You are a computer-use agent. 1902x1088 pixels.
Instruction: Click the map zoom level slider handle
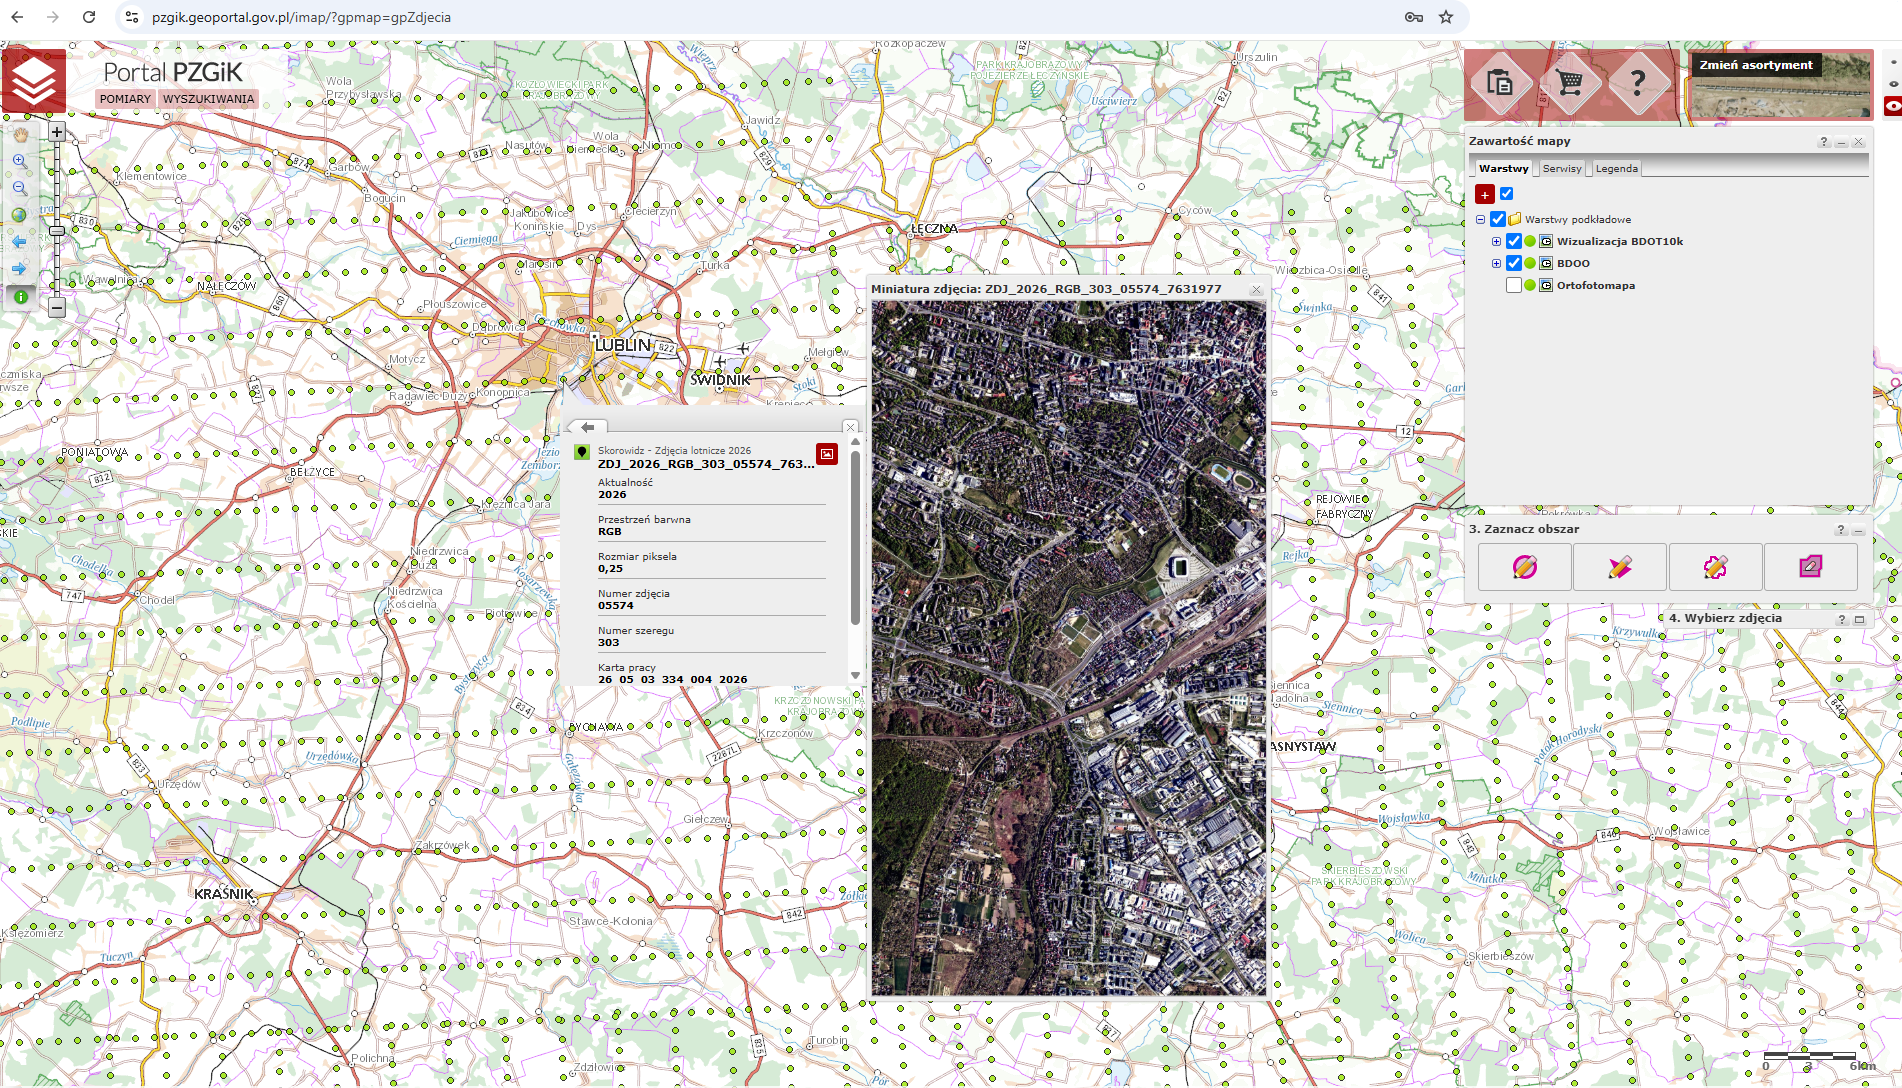(57, 231)
